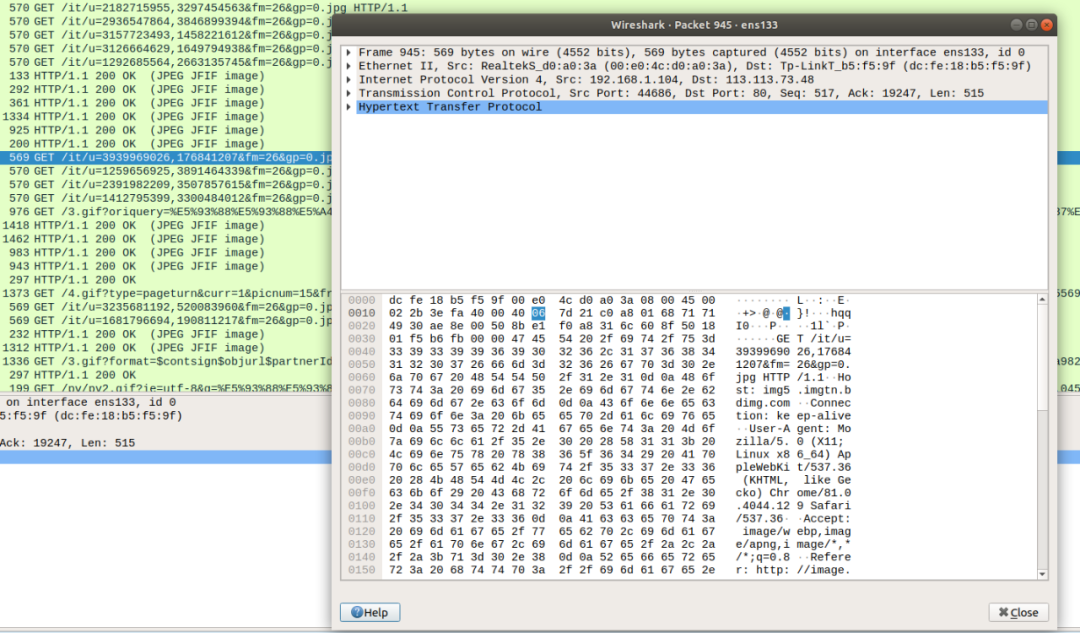The height and width of the screenshot is (633, 1080).
Task: Click ASCII text 'r: http: //image.' in hex pane
Action: point(793,570)
